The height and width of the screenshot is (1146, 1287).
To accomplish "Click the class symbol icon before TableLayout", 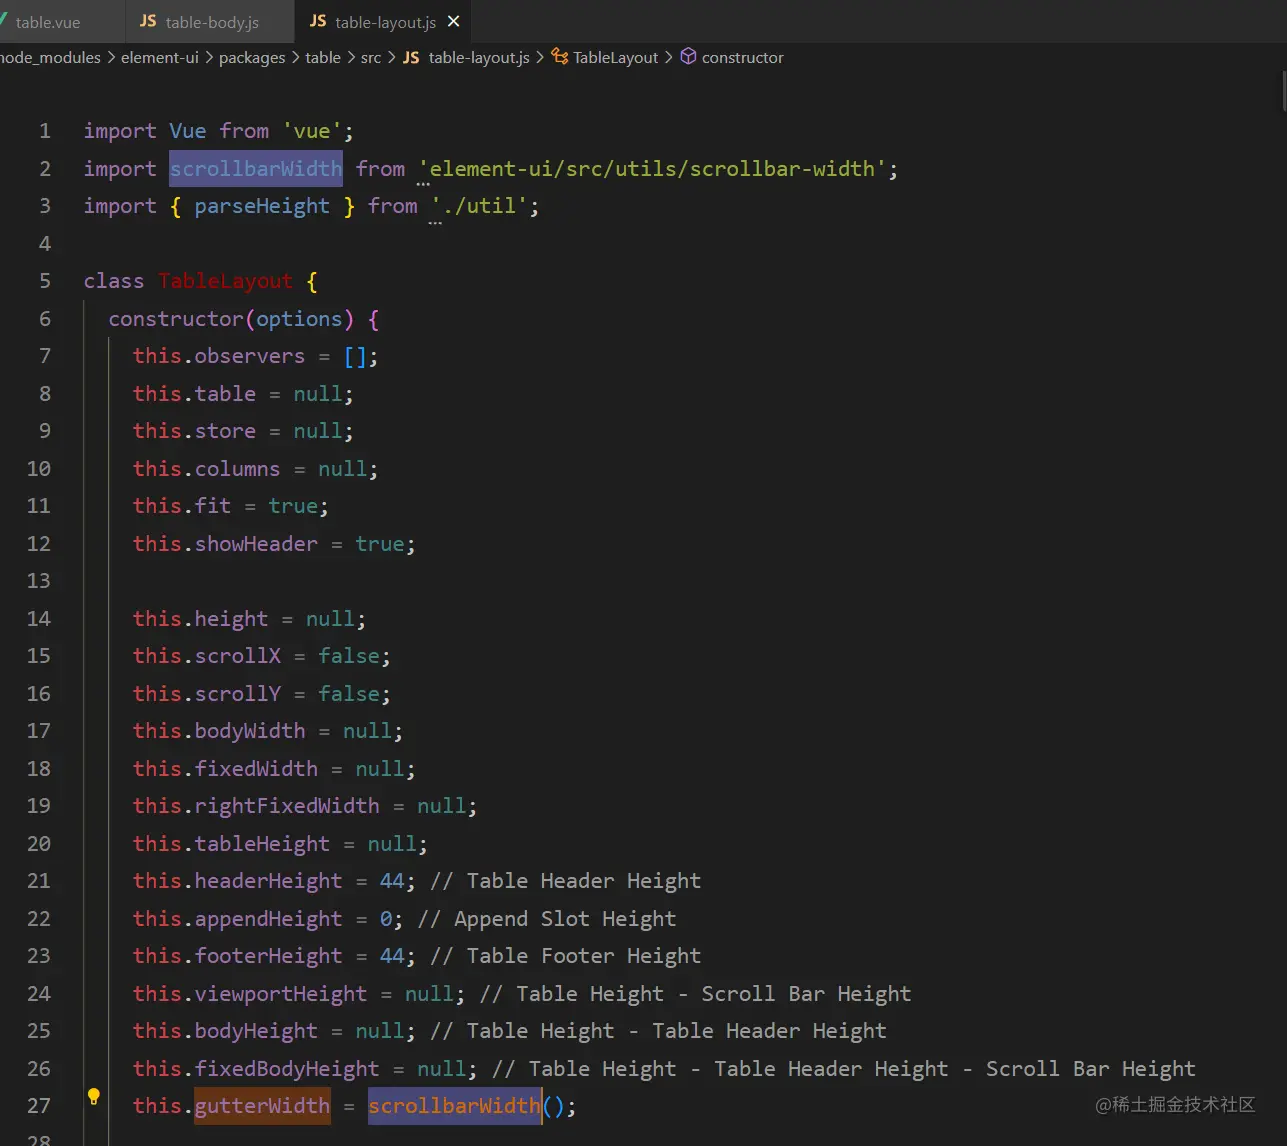I will click(560, 57).
